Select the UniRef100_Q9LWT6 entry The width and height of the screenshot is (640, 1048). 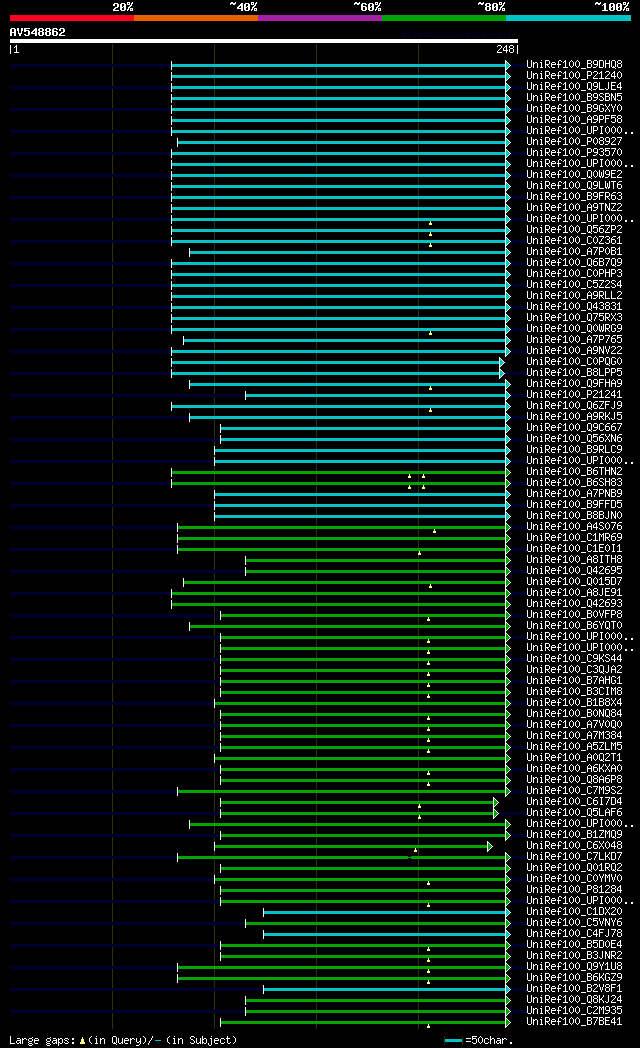click(574, 185)
